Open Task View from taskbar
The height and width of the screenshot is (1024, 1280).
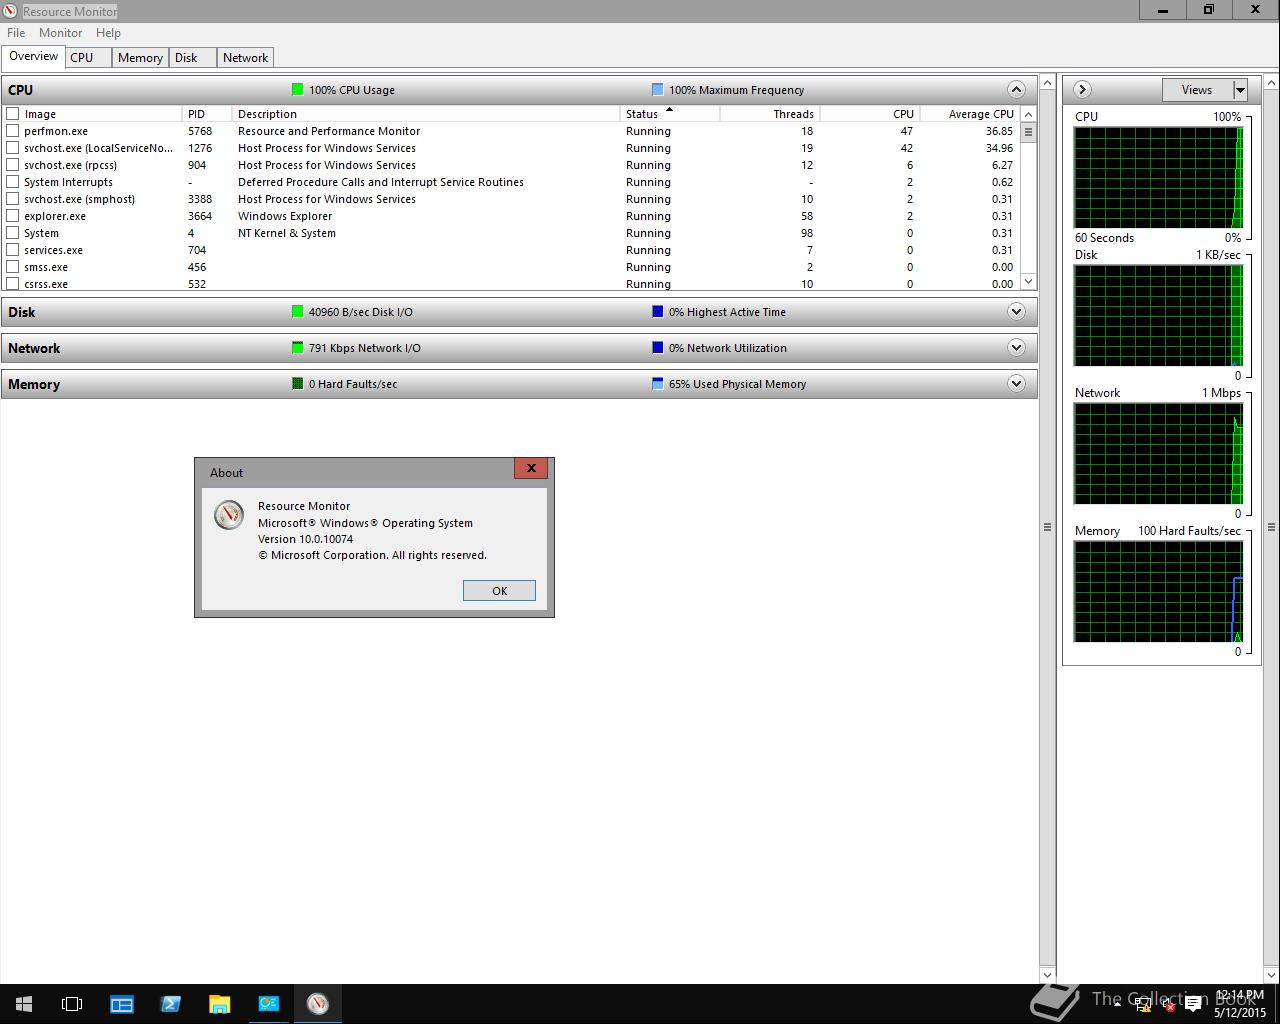pos(72,1004)
